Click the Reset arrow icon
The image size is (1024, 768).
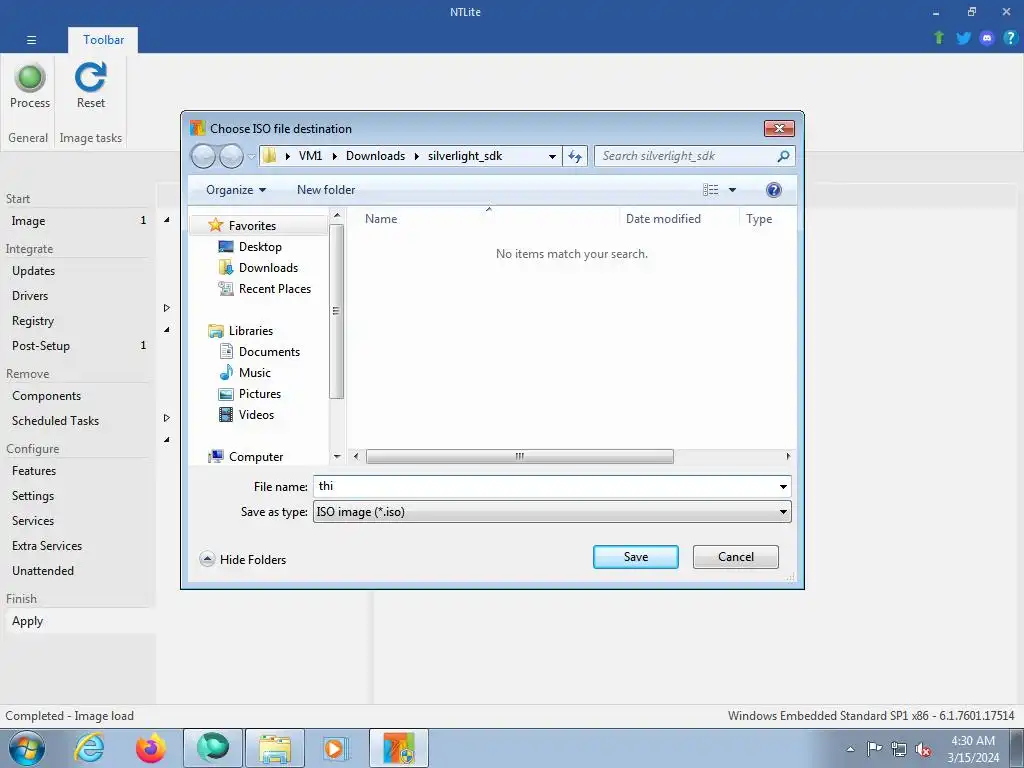pyautogui.click(x=90, y=77)
